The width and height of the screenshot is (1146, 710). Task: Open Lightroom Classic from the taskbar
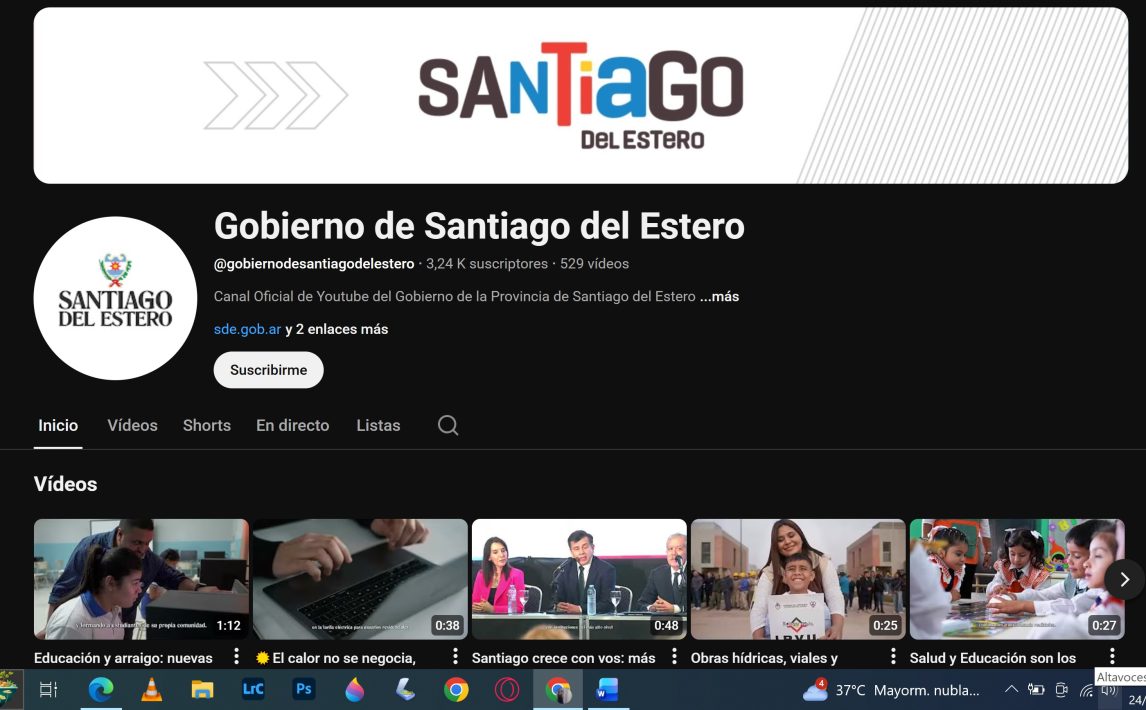coord(253,690)
